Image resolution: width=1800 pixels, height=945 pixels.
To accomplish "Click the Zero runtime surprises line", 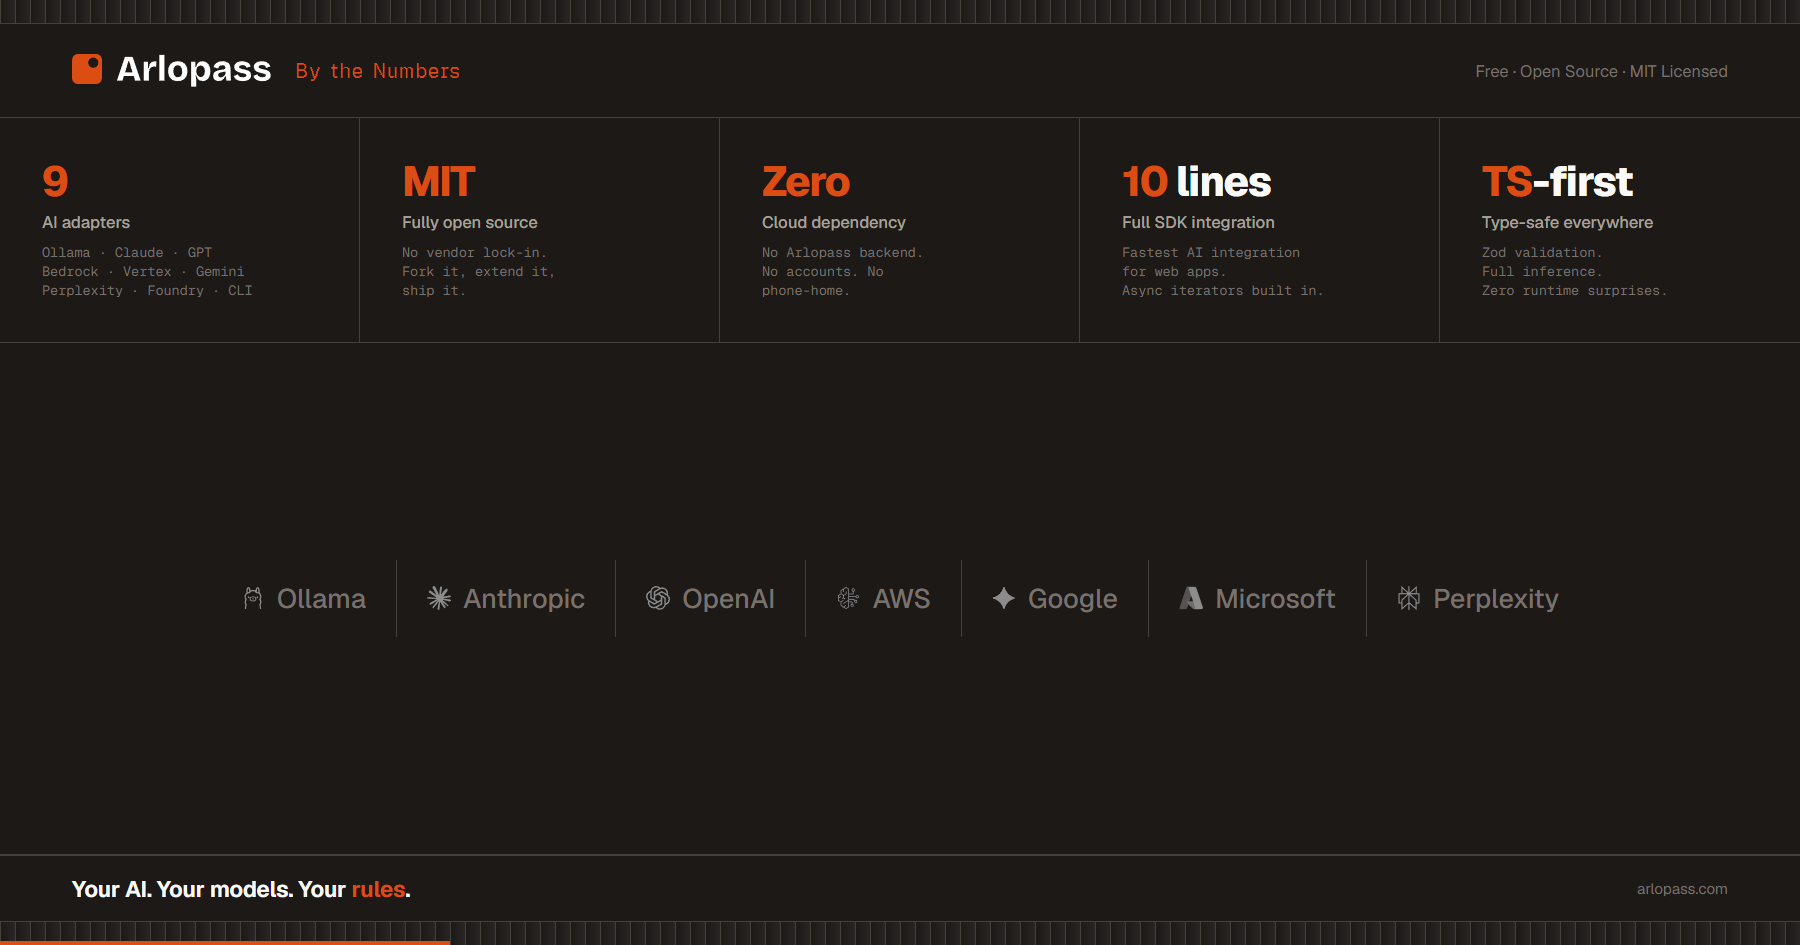I will (1574, 291).
